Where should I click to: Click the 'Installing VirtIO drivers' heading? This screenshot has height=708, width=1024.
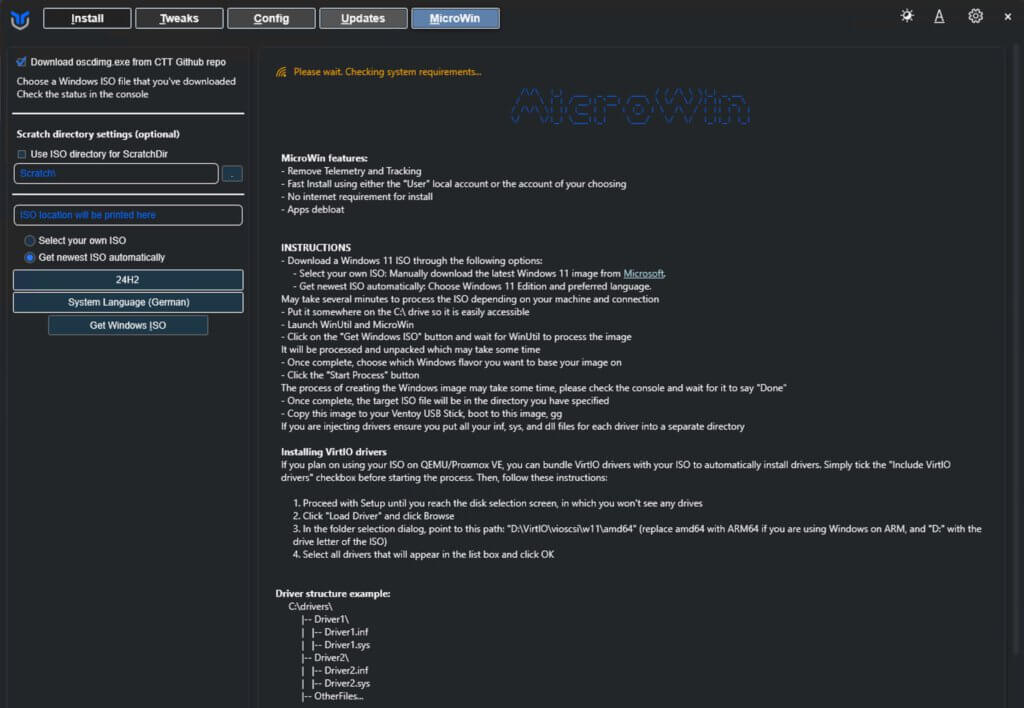click(334, 452)
